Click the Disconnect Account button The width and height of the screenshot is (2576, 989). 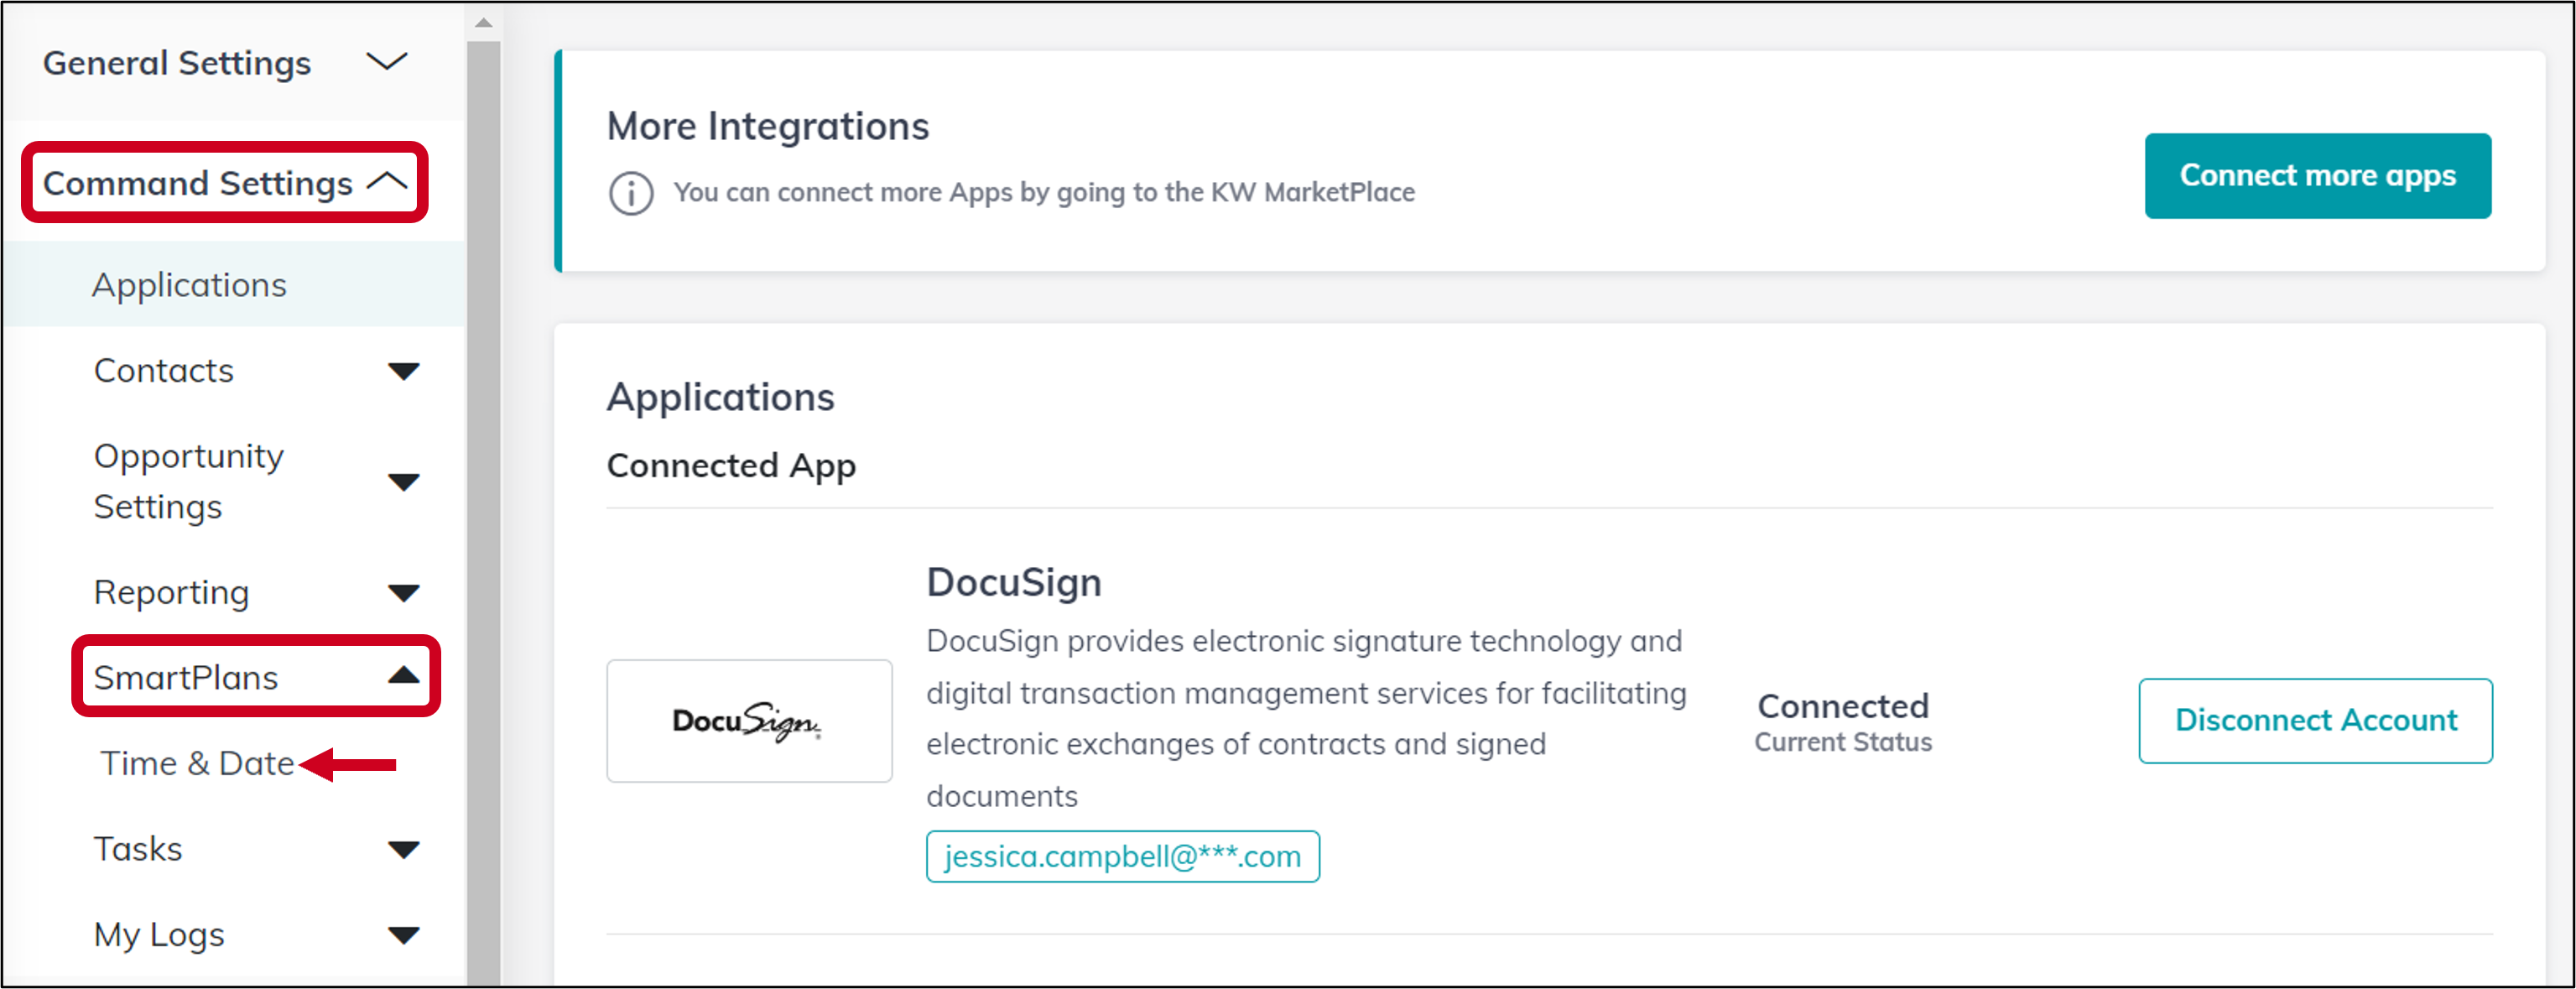[x=2315, y=720]
